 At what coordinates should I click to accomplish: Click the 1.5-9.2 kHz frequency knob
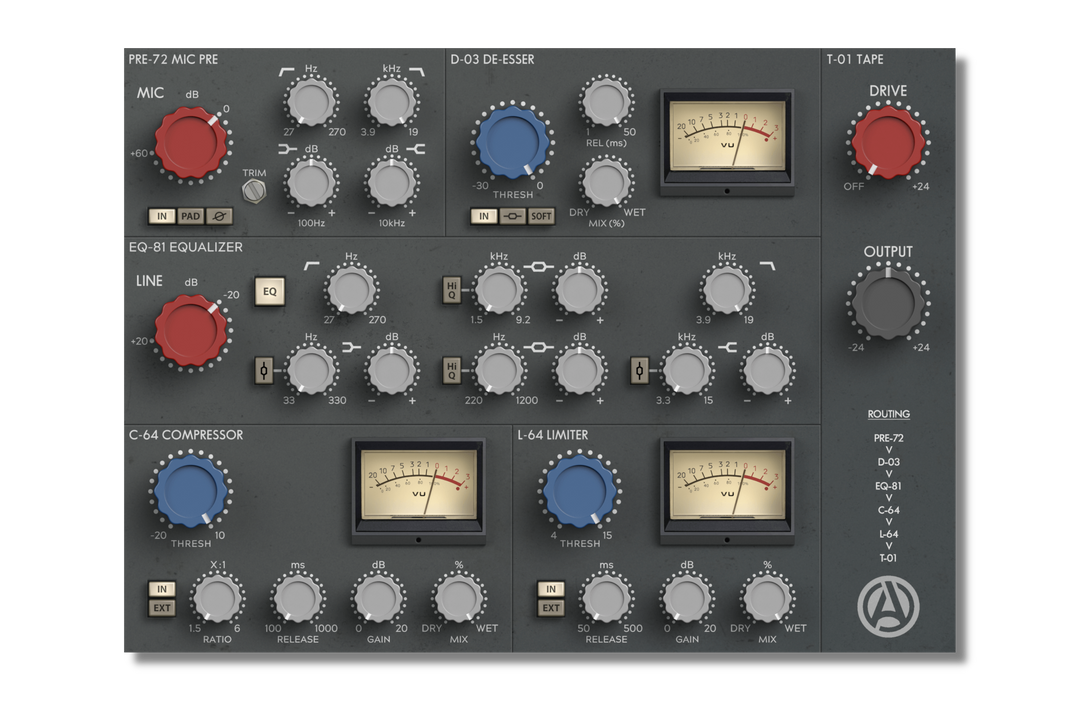pos(499,289)
